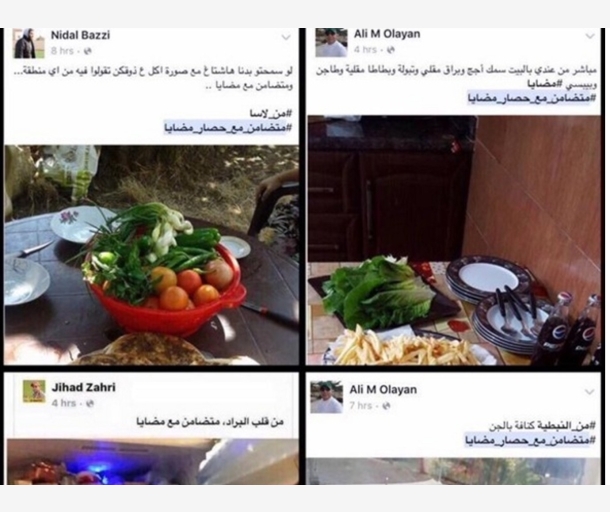The height and width of the screenshot is (512, 610).
Task: Open the vegetable bowl photo
Action: [151, 255]
